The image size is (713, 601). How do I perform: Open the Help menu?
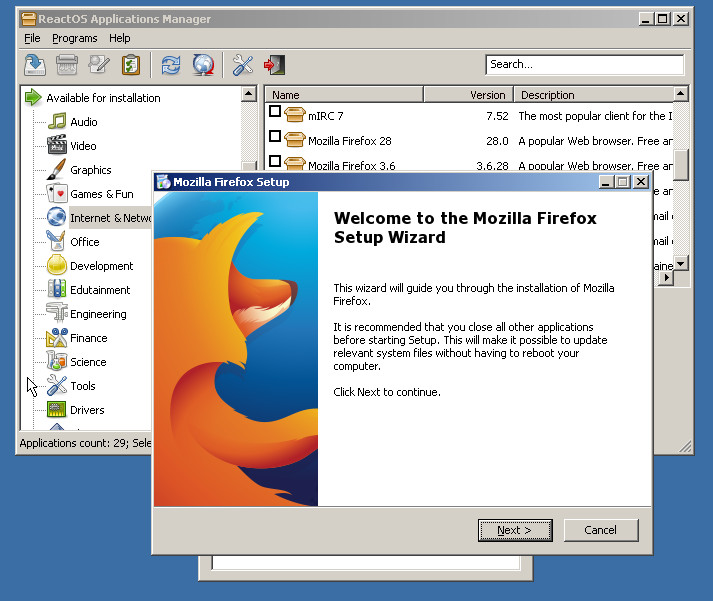click(120, 38)
